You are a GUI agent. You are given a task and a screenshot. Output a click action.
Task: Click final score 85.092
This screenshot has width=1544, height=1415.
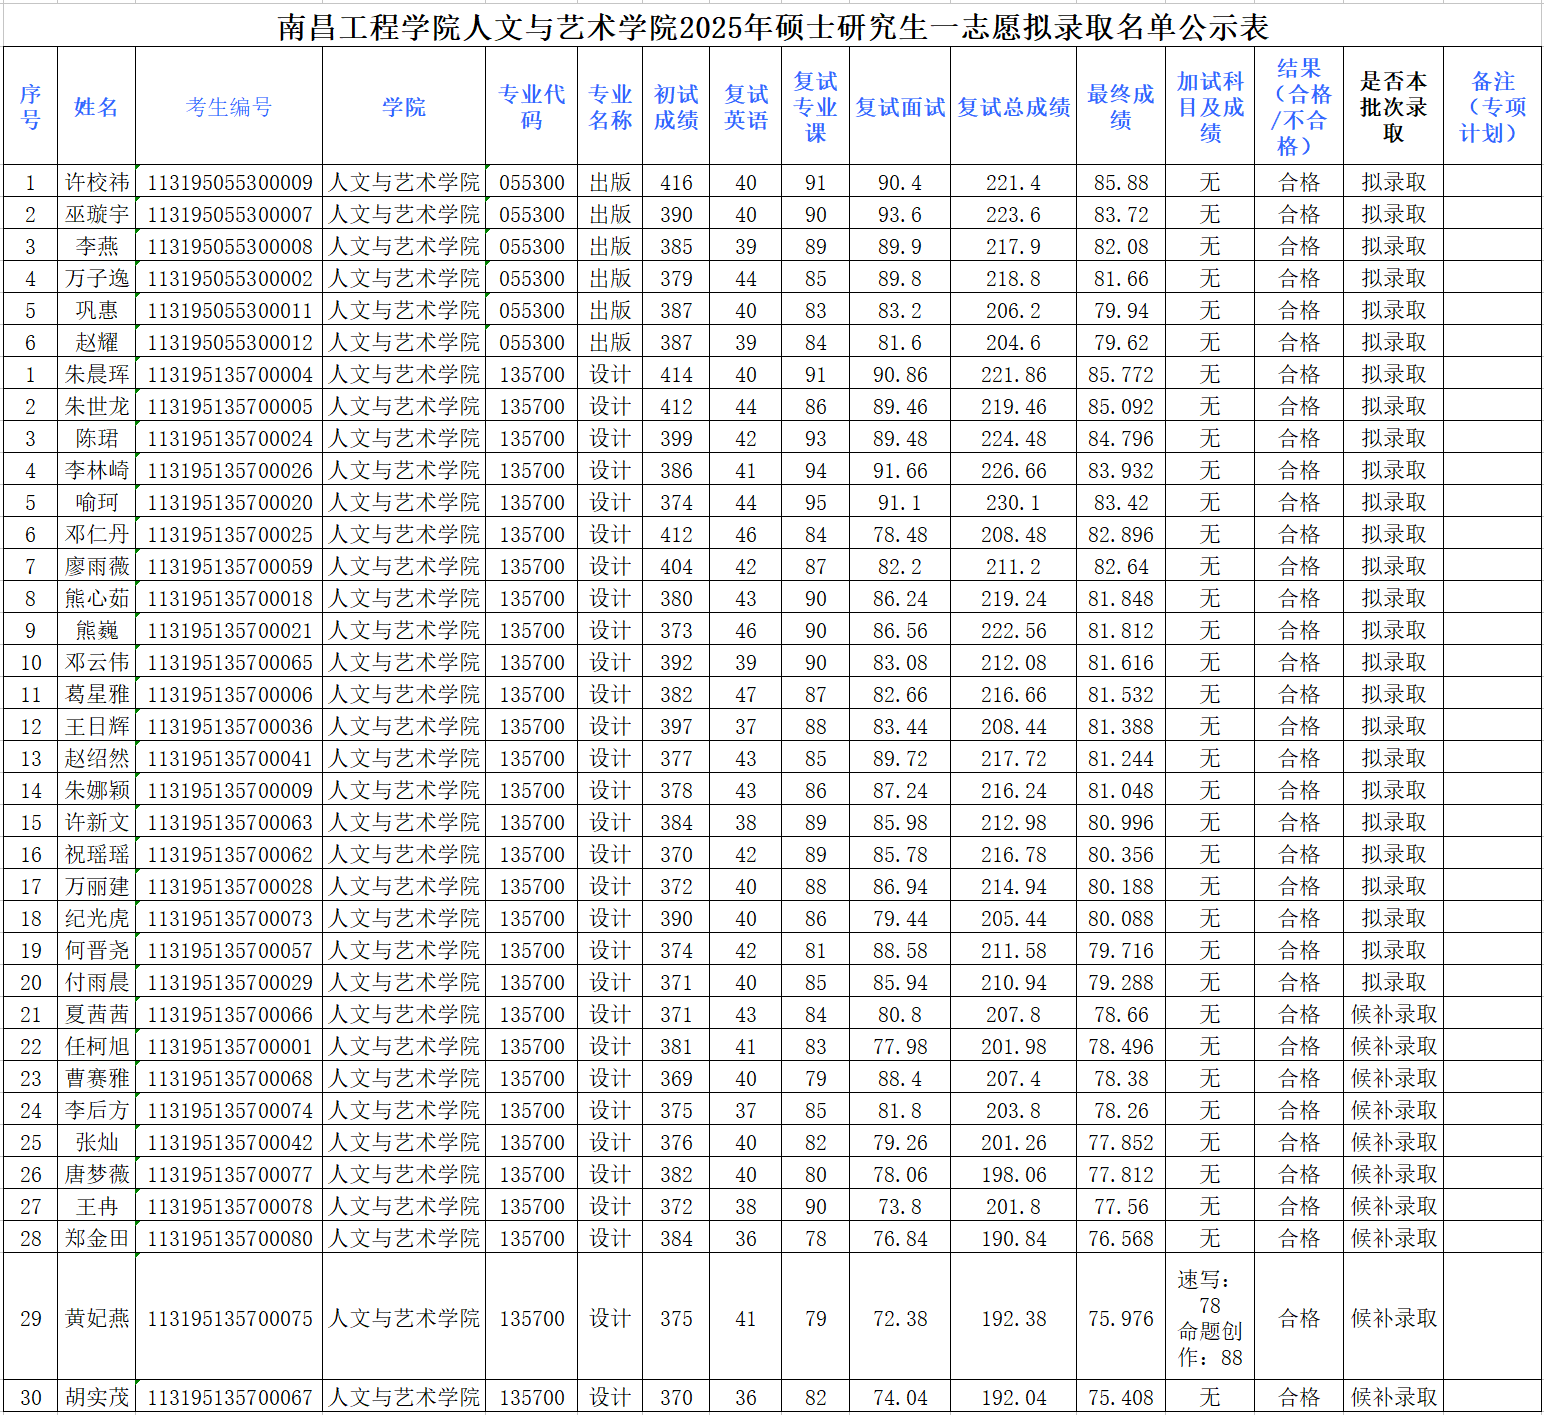point(1120,407)
